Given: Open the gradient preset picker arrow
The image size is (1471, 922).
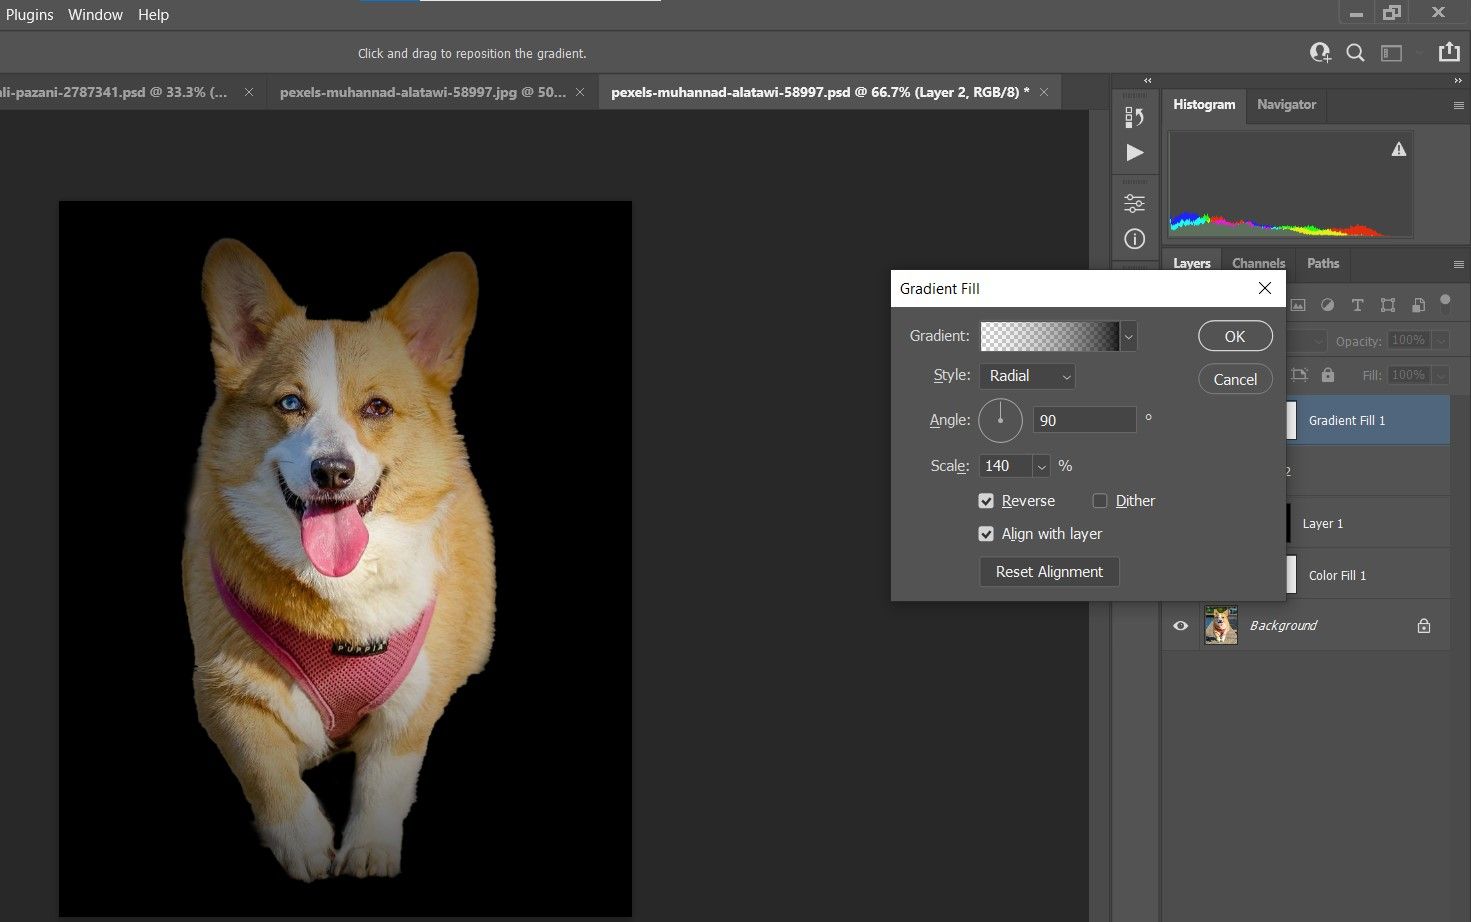Looking at the screenshot, I should [x=1129, y=337].
